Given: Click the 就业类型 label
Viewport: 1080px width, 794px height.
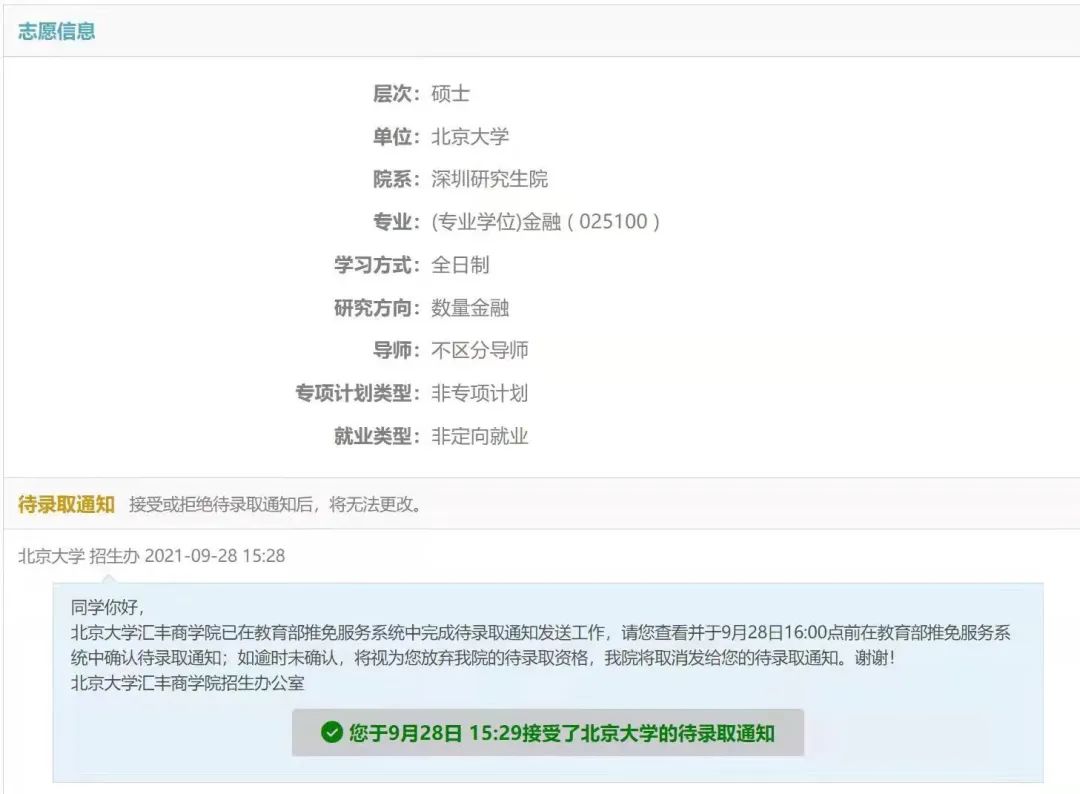Looking at the screenshot, I should click(x=377, y=436).
